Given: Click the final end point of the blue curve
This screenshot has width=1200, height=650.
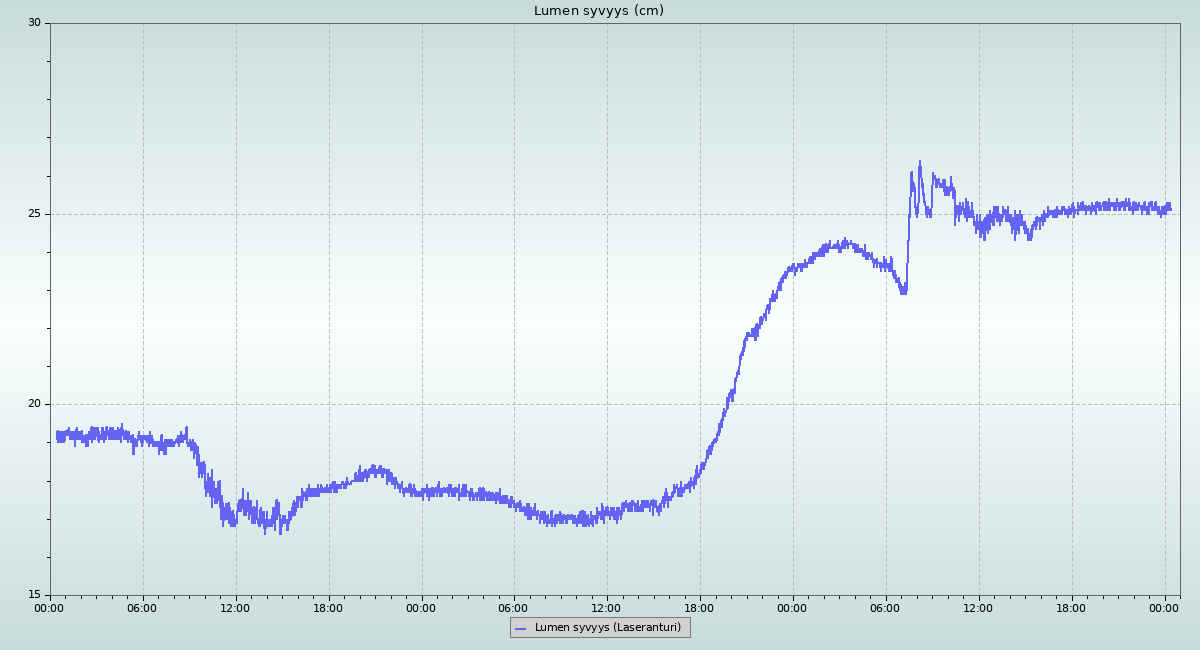Looking at the screenshot, I should [x=1170, y=208].
